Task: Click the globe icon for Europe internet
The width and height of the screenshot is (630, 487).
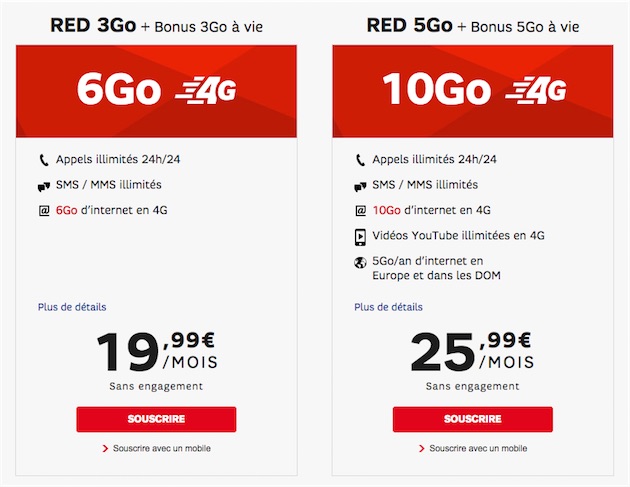Action: pos(360,263)
